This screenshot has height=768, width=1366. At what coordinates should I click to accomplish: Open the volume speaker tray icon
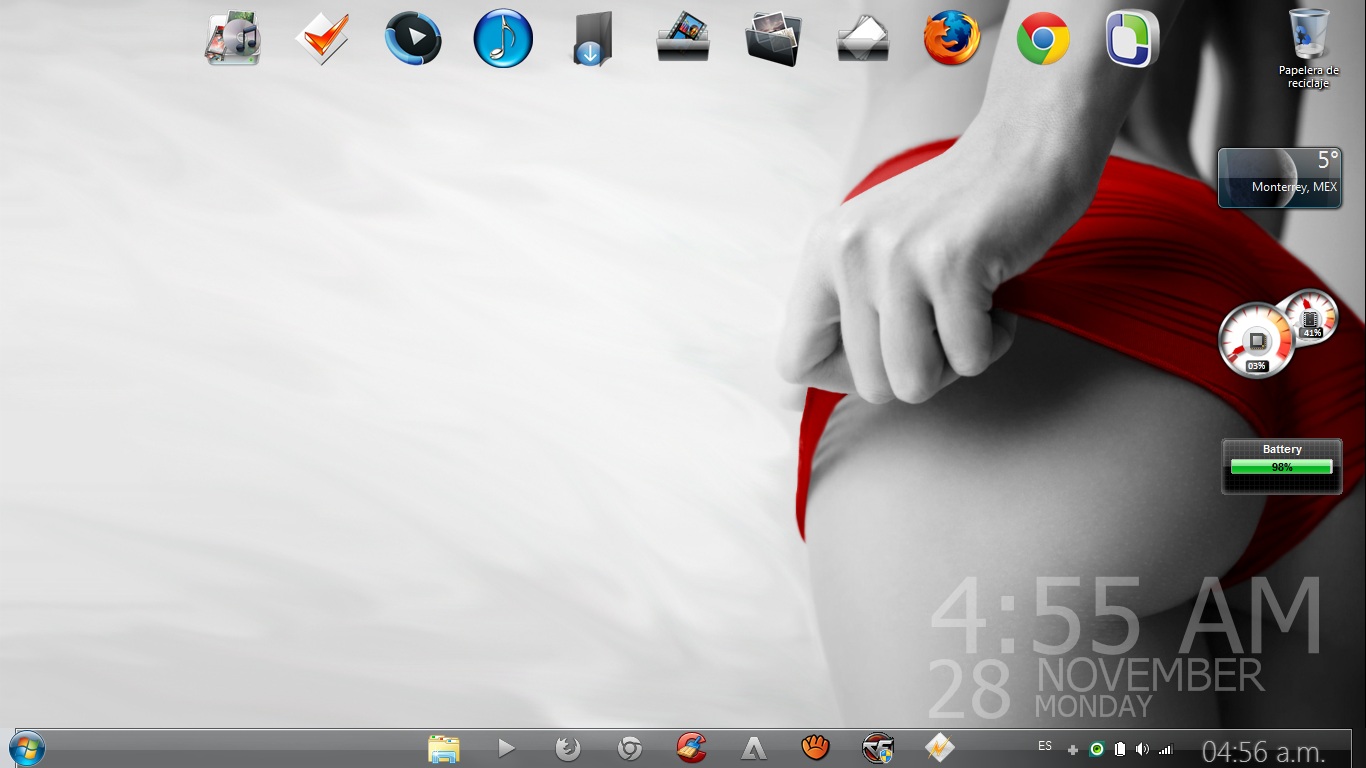tap(1143, 749)
